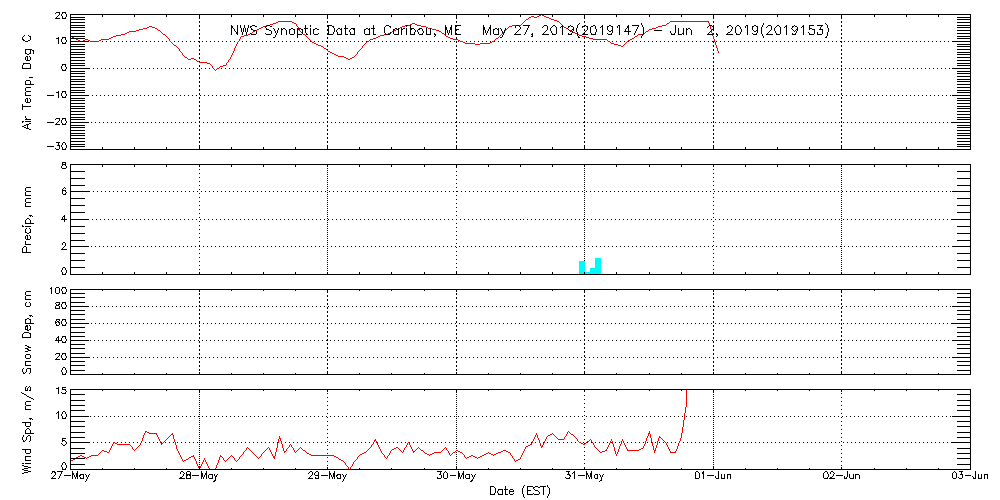Select the 29-May date tick label
Viewport: 1000px width, 500px height.
click(x=328, y=476)
